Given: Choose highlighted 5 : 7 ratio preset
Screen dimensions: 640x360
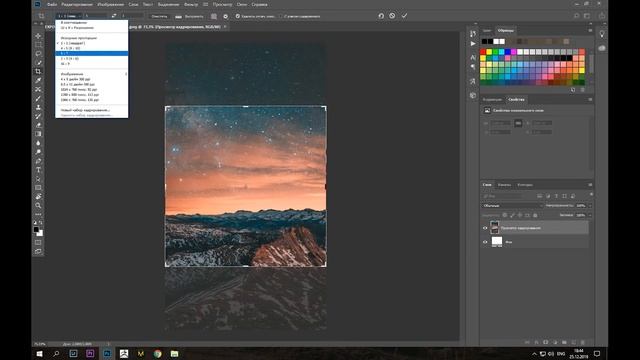Looking at the screenshot, I should click(91, 53).
